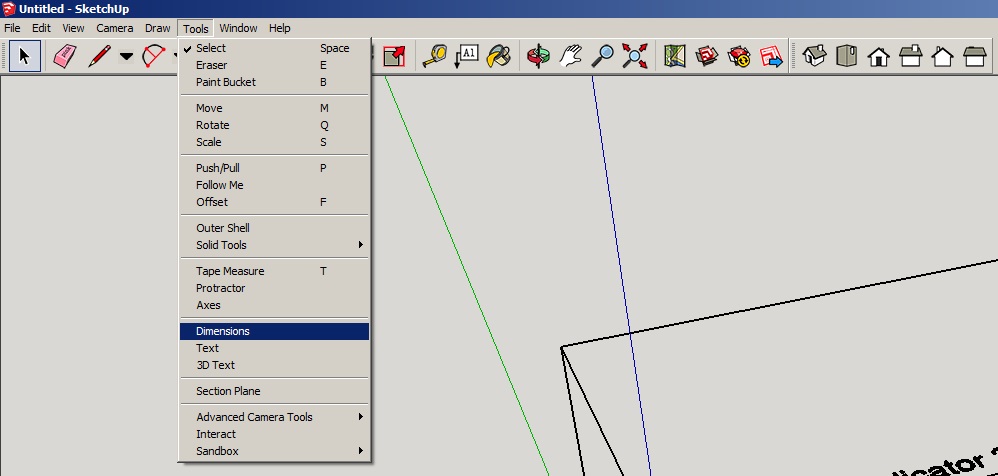Select Move in the Tools menu

click(274, 108)
